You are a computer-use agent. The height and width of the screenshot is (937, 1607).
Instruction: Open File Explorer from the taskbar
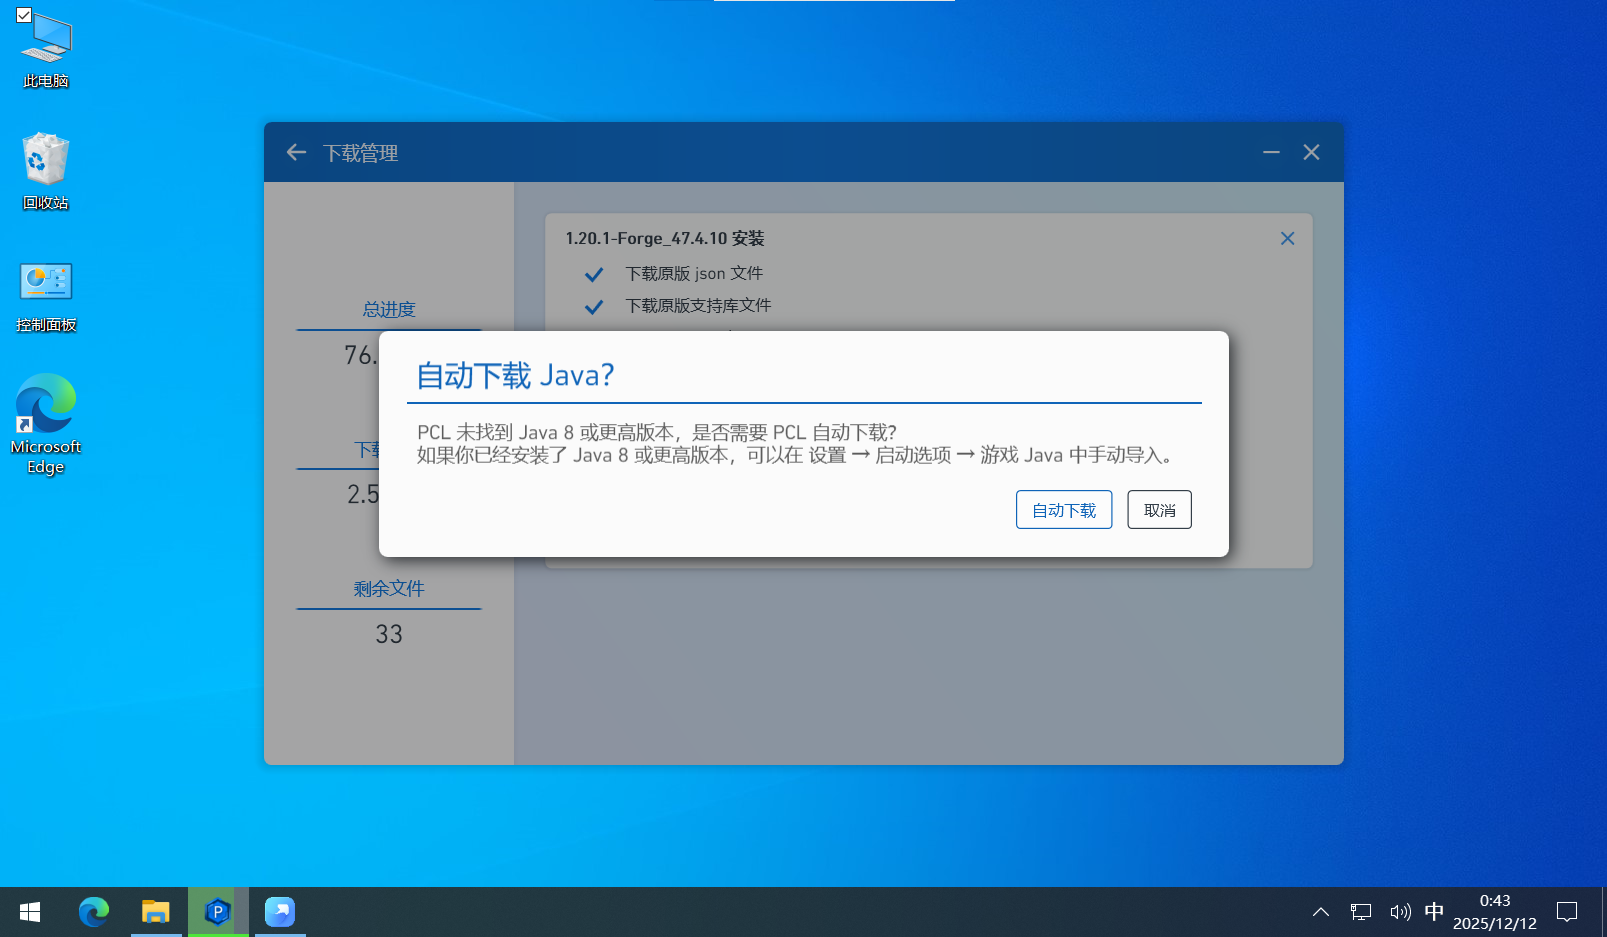point(156,912)
